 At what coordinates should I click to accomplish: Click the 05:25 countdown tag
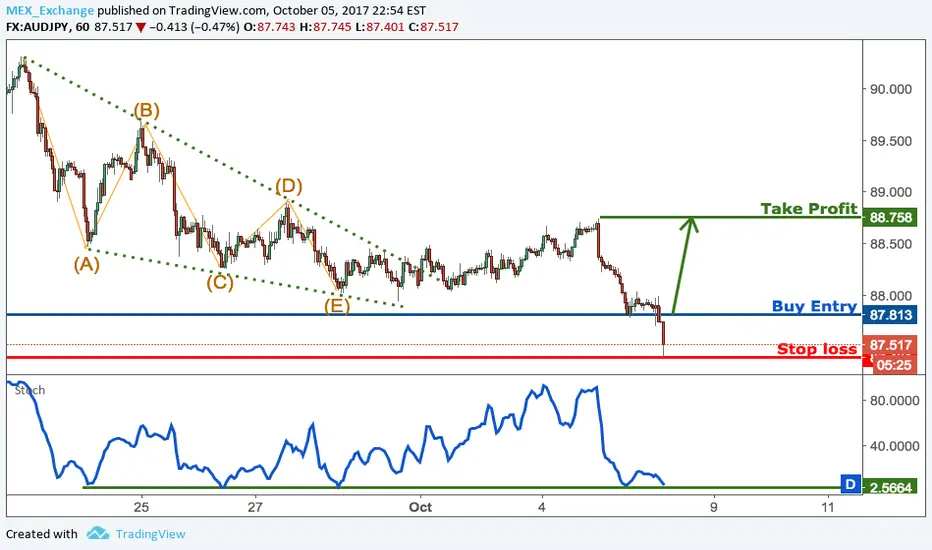[x=894, y=365]
